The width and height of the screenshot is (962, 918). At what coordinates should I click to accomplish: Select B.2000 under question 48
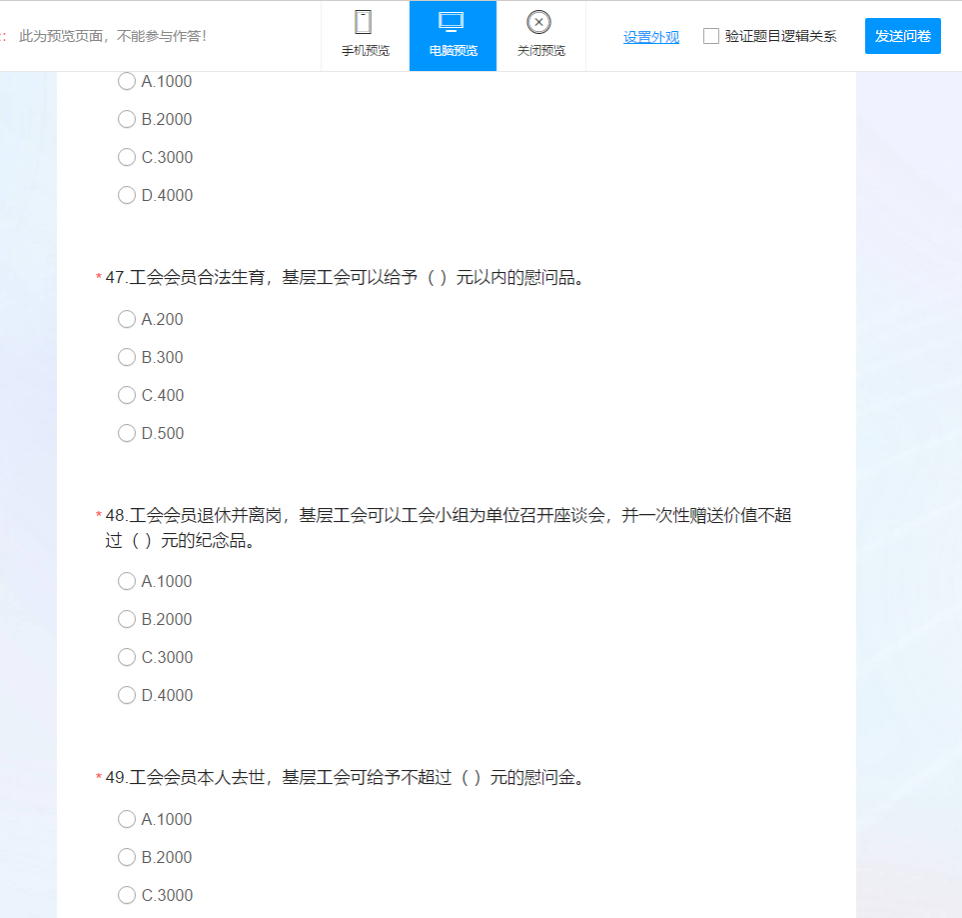[x=127, y=619]
